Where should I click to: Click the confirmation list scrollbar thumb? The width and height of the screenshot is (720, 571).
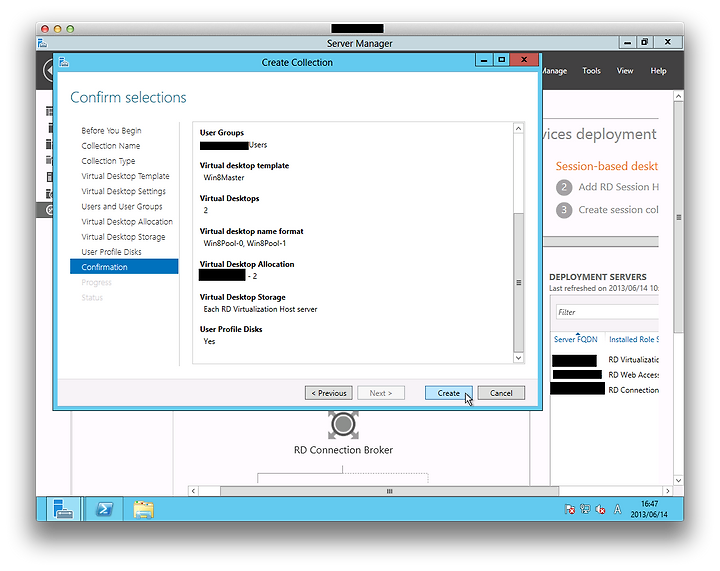click(x=518, y=282)
